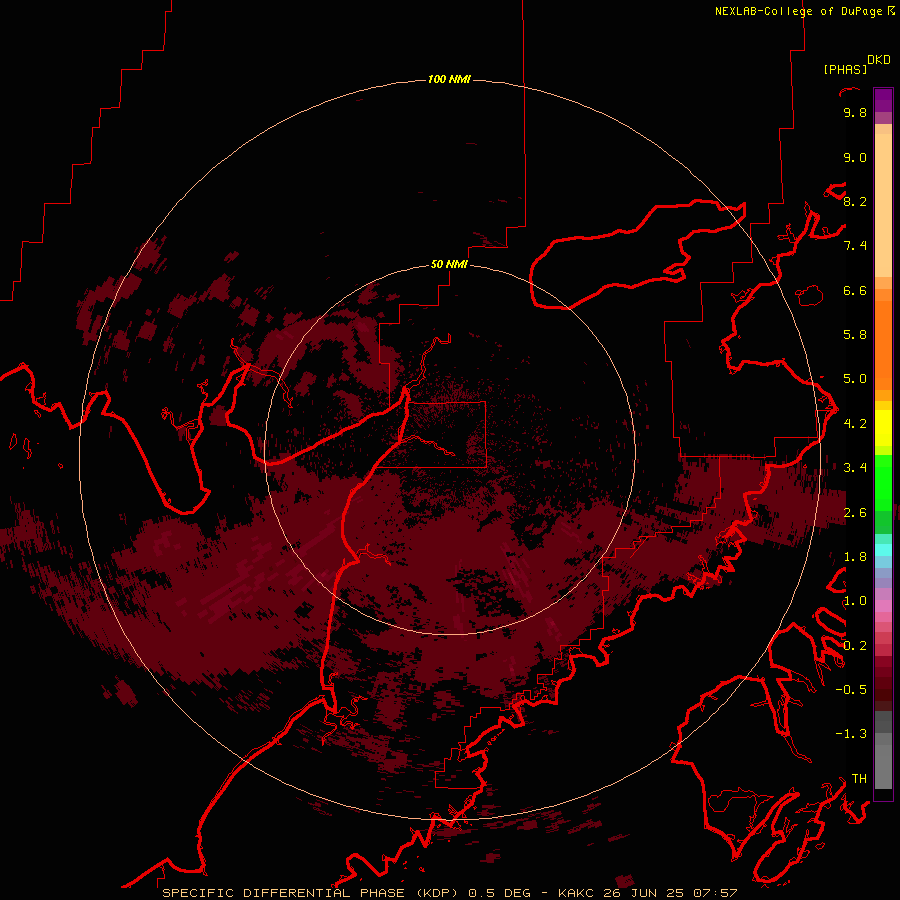Click the 9.0 value on the color scale
Viewport: 900px width, 900px height.
point(855,157)
